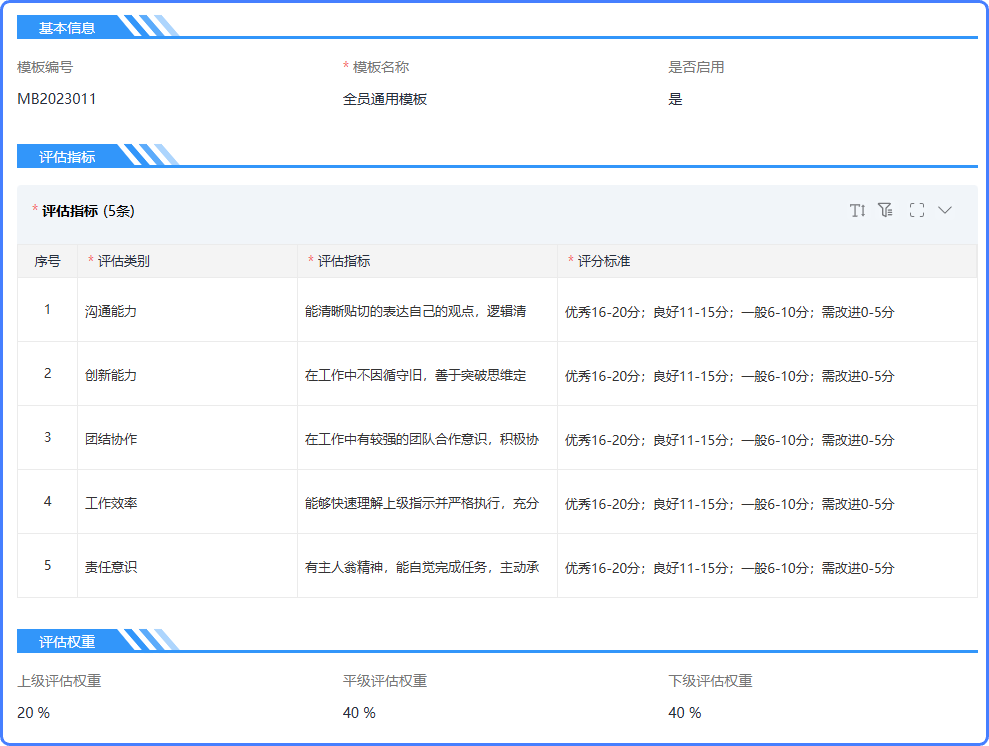Click the template name 全员通用模板
This screenshot has height=746, width=989.
pos(383,99)
